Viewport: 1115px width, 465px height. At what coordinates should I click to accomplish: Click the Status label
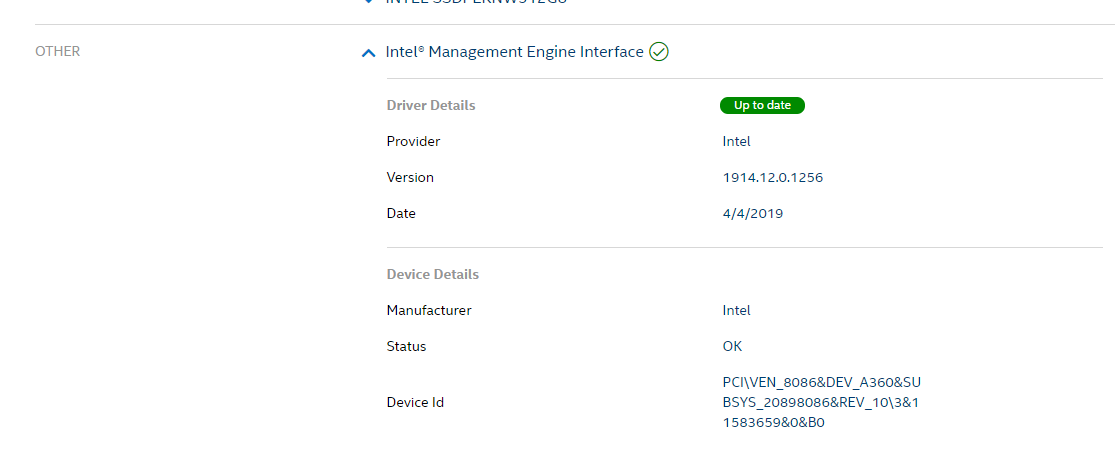point(407,346)
